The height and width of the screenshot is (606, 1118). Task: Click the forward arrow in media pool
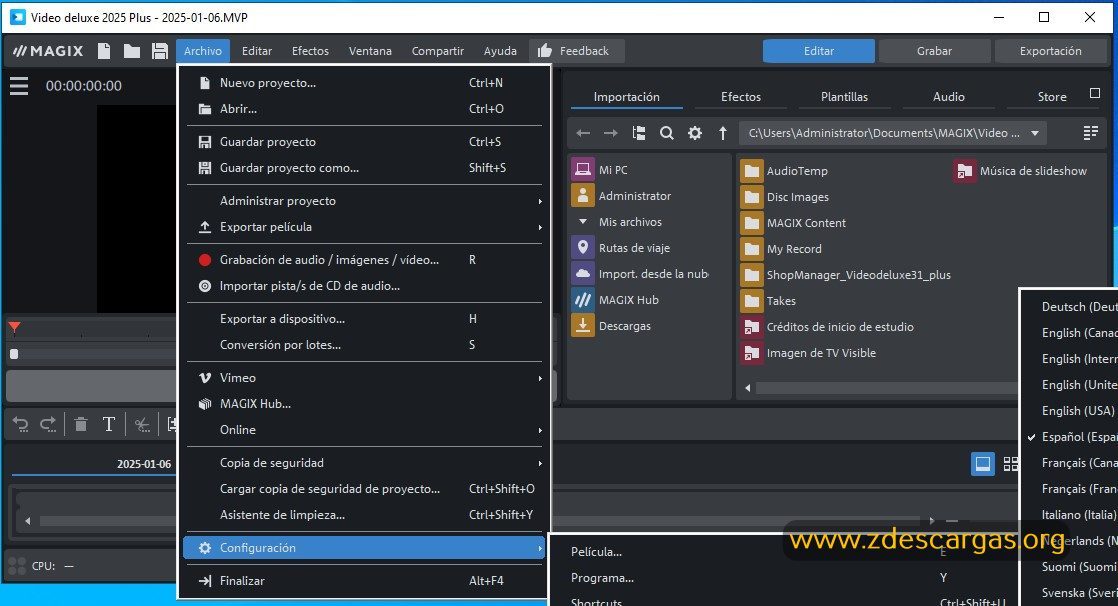[x=610, y=133]
